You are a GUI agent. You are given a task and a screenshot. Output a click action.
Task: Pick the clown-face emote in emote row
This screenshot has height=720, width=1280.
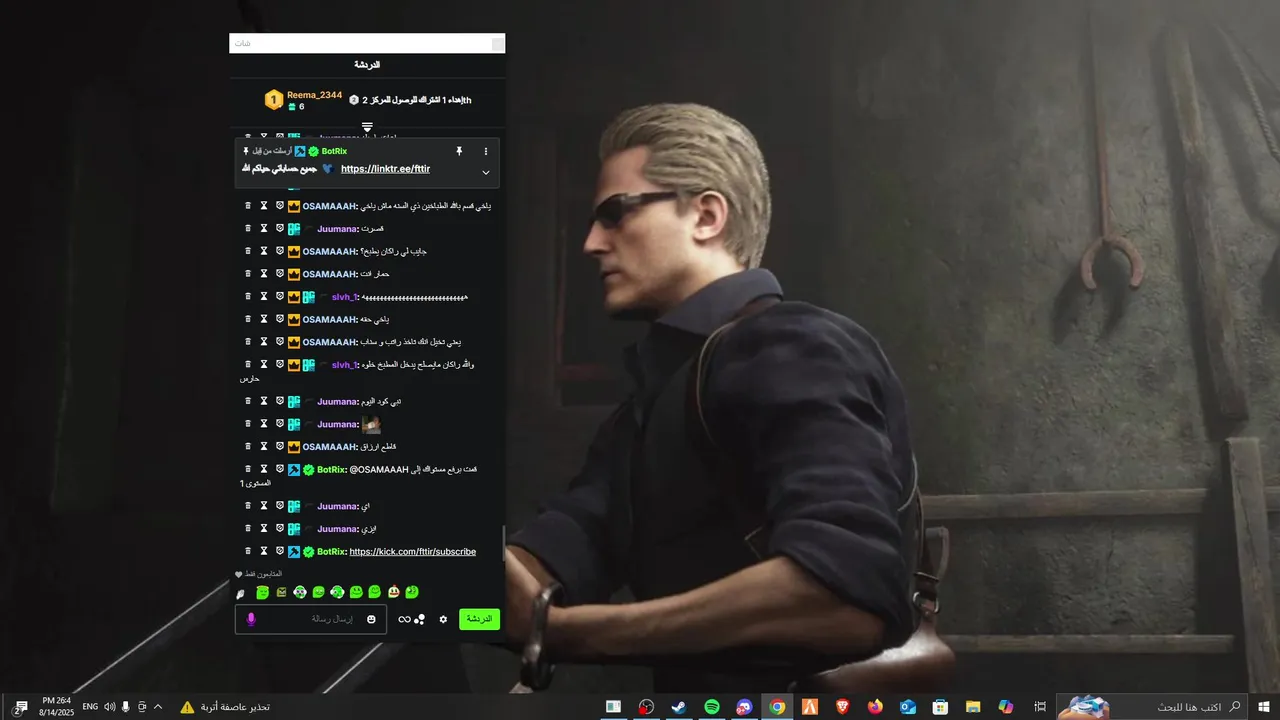[x=393, y=592]
